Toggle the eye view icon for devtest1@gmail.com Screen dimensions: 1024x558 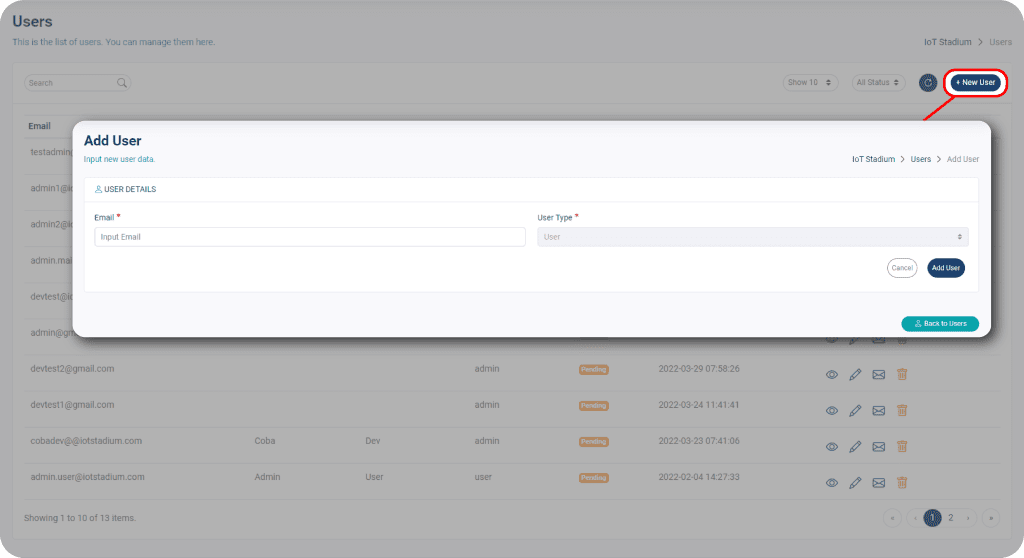tap(831, 410)
